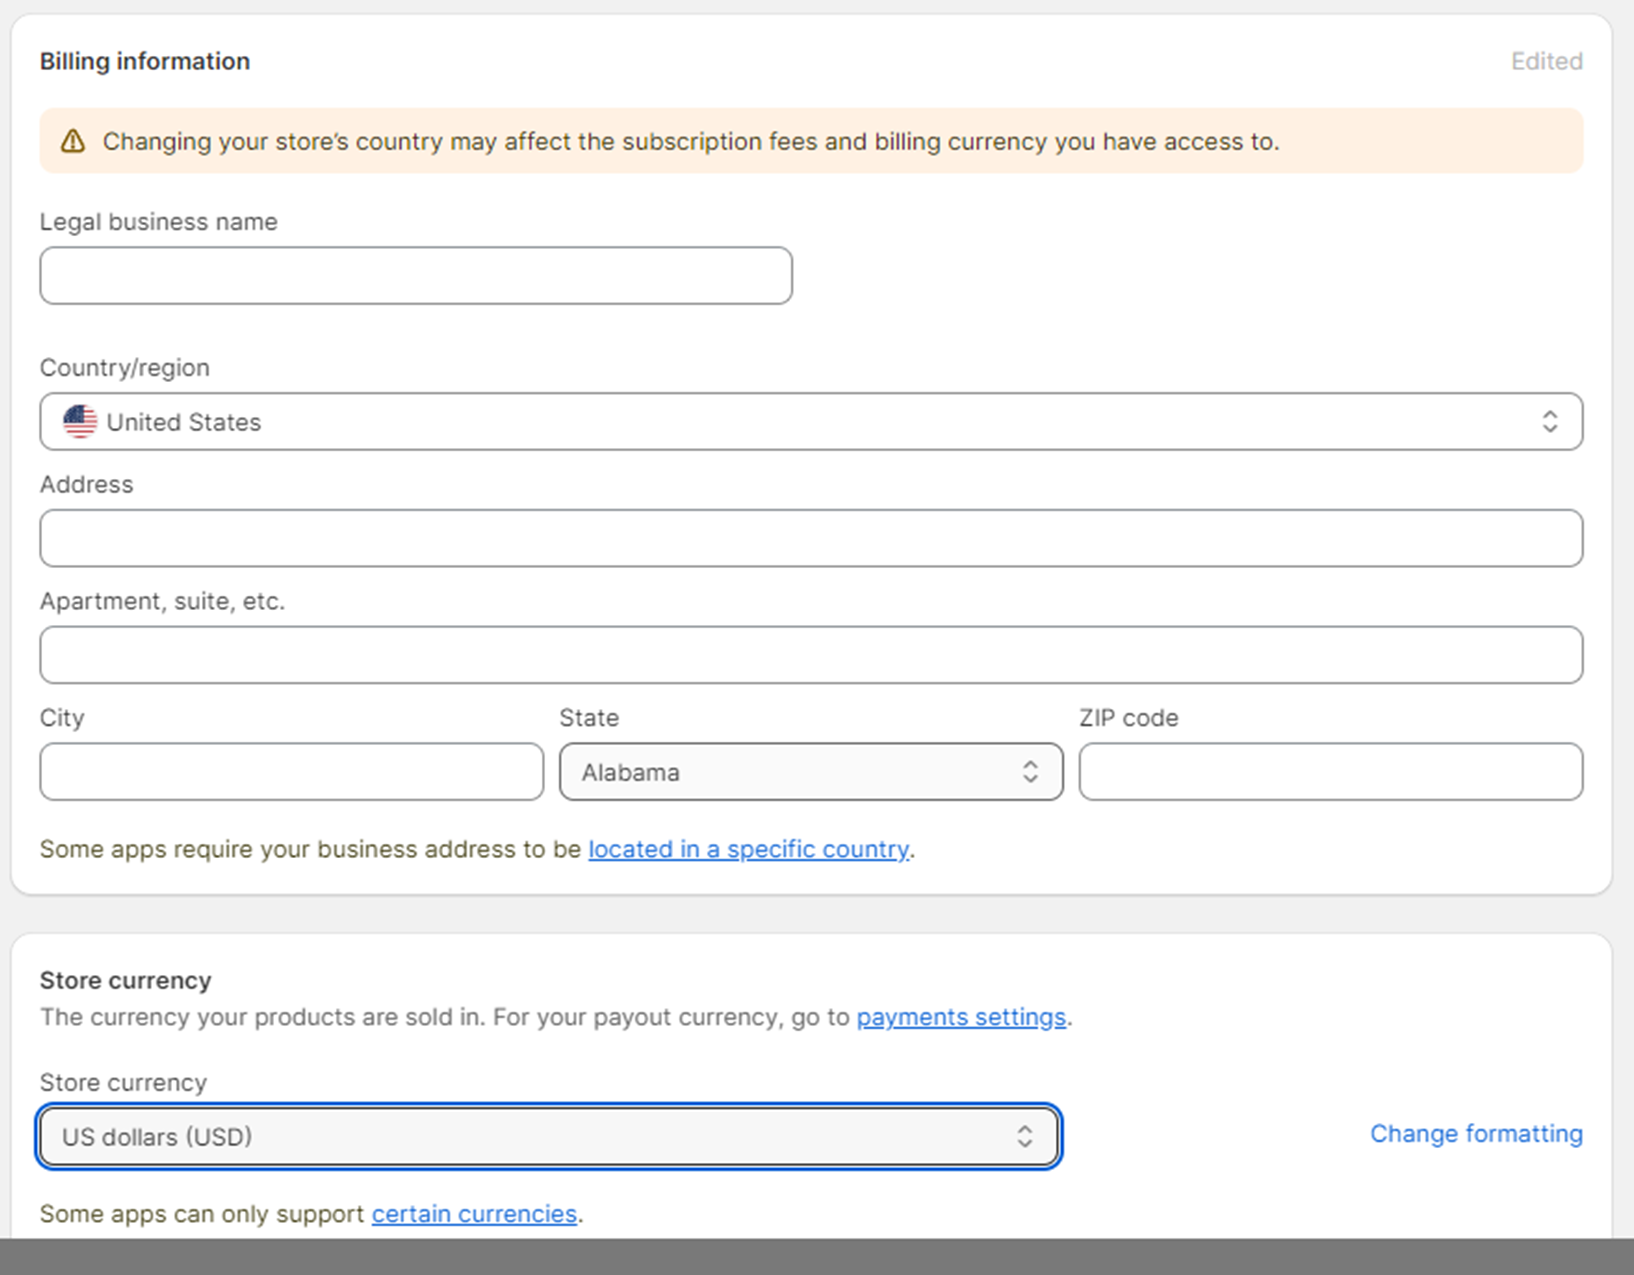
Task: Click the Apartment, suite, etc. field
Action: click(x=810, y=654)
